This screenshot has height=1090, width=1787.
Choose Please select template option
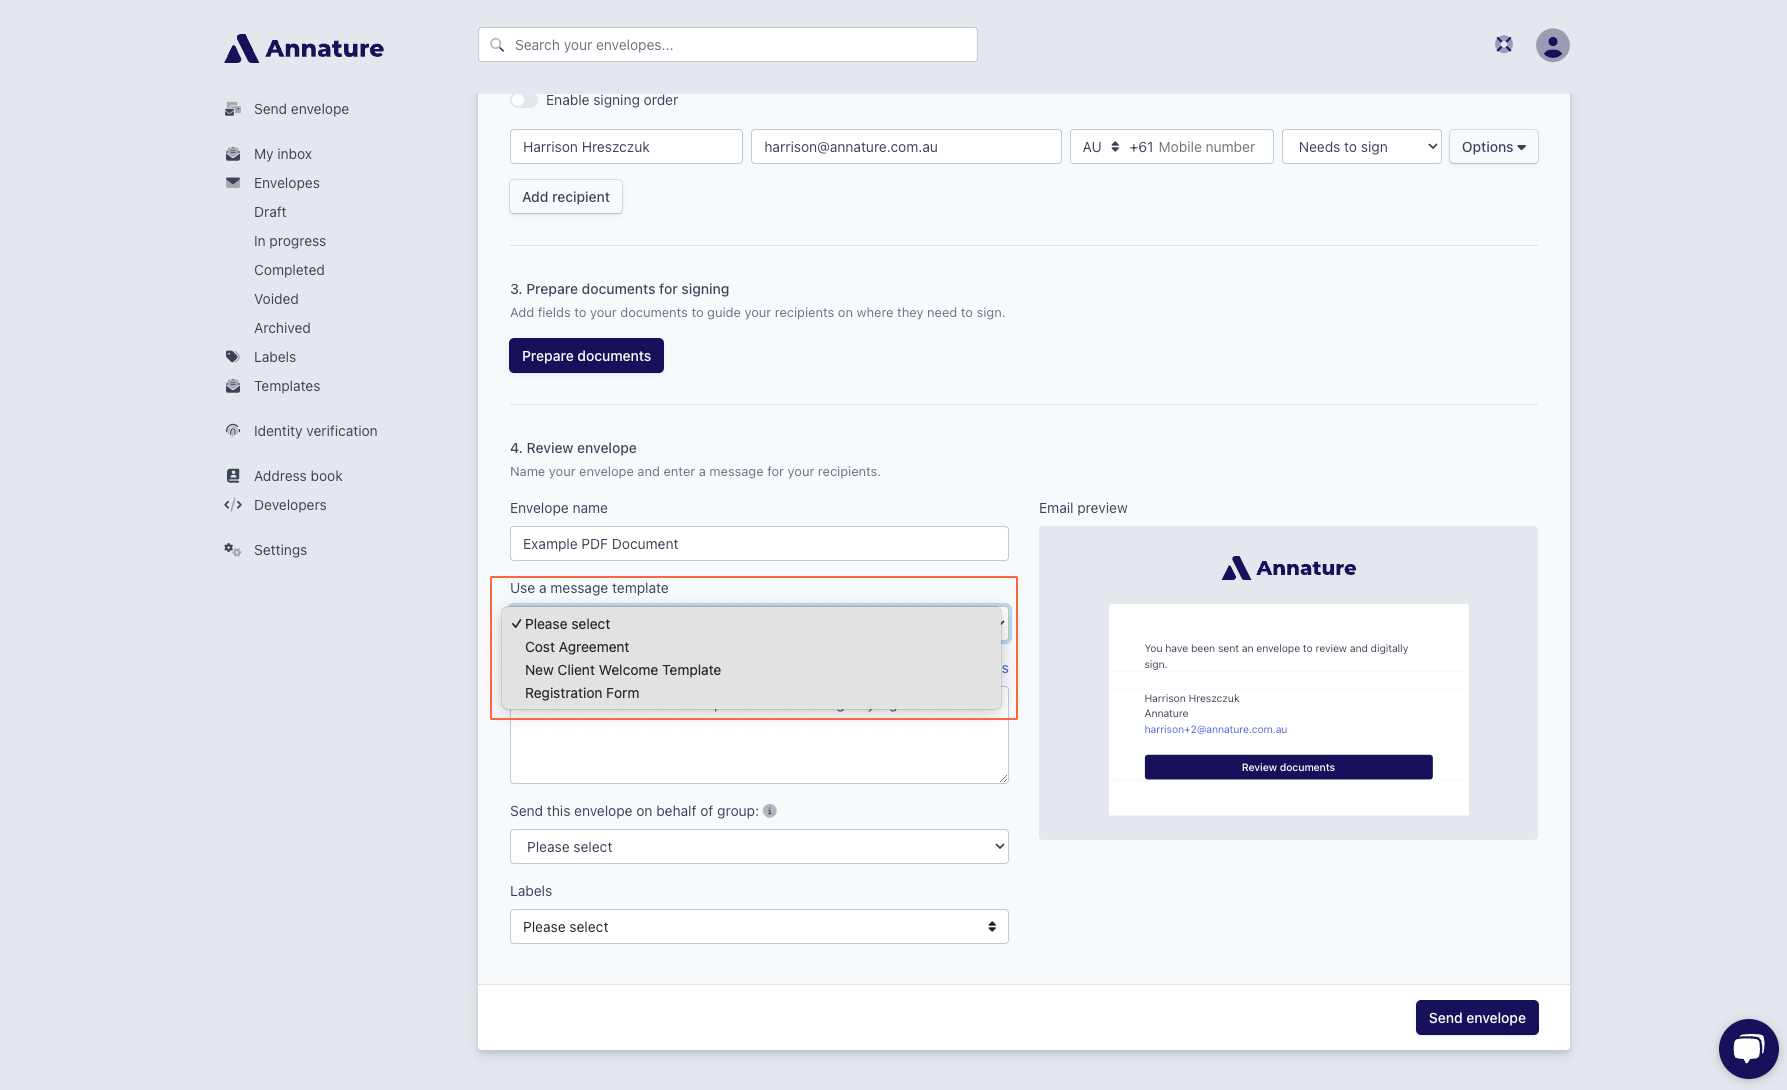tap(751, 624)
